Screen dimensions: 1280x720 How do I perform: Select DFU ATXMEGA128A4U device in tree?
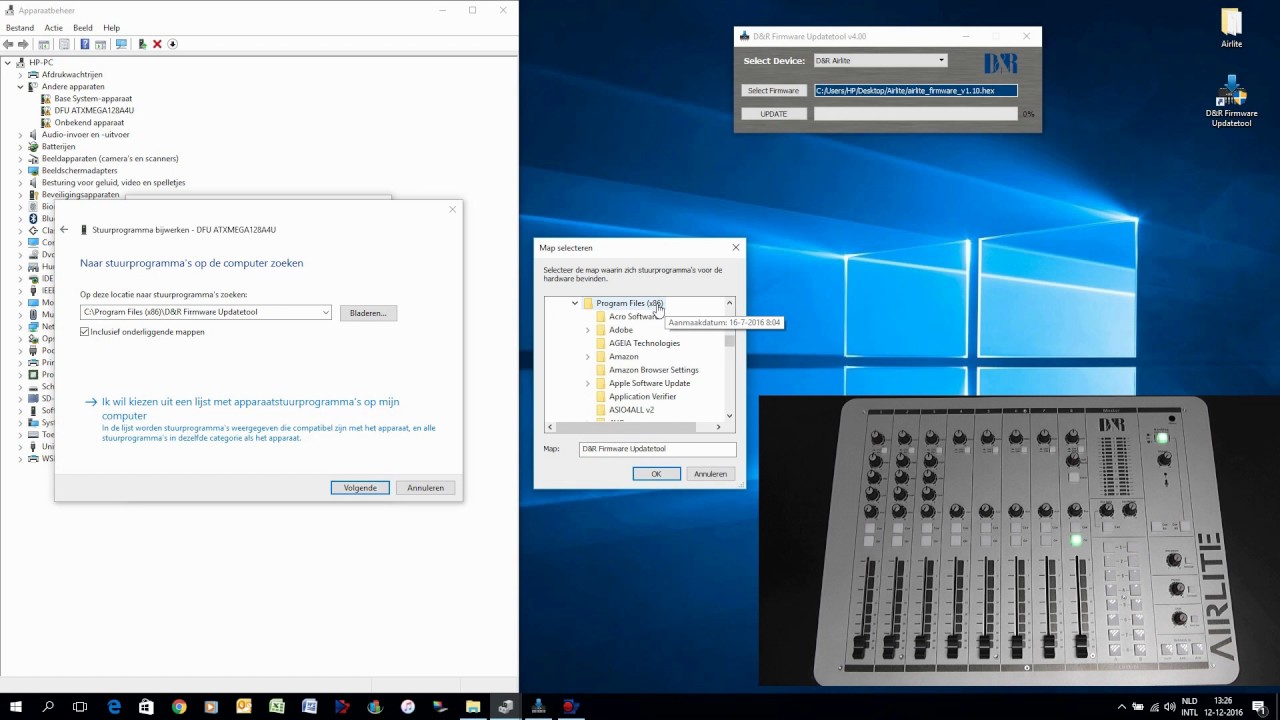pyautogui.click(x=94, y=111)
